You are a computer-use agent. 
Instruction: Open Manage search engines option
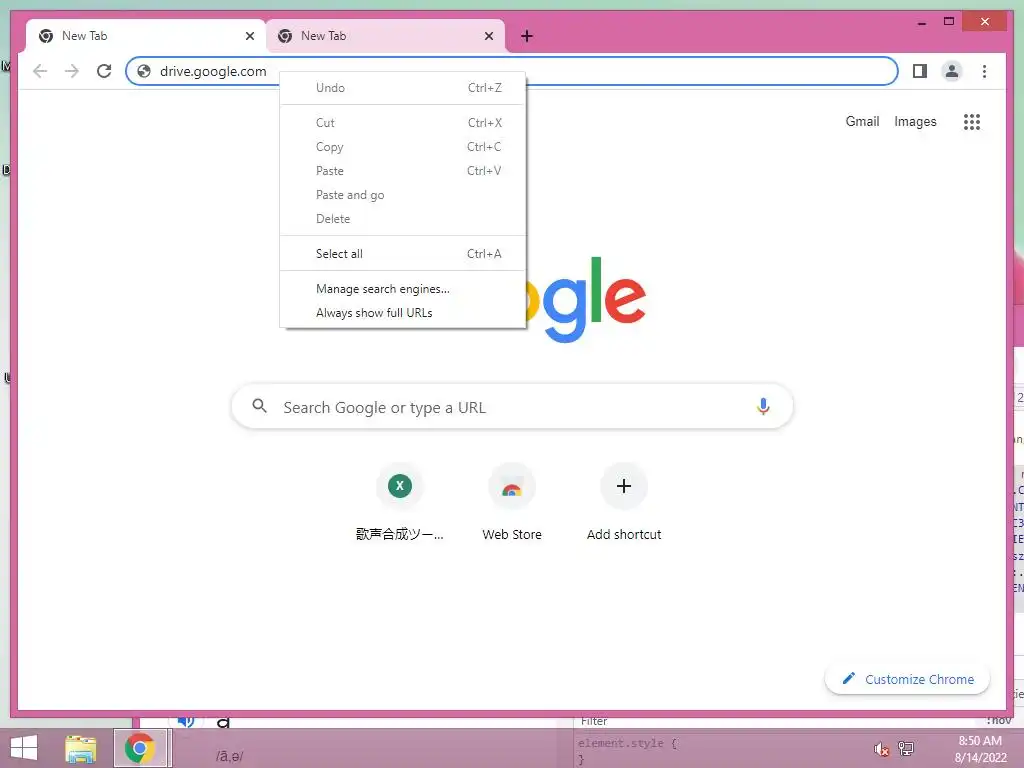tap(403, 289)
